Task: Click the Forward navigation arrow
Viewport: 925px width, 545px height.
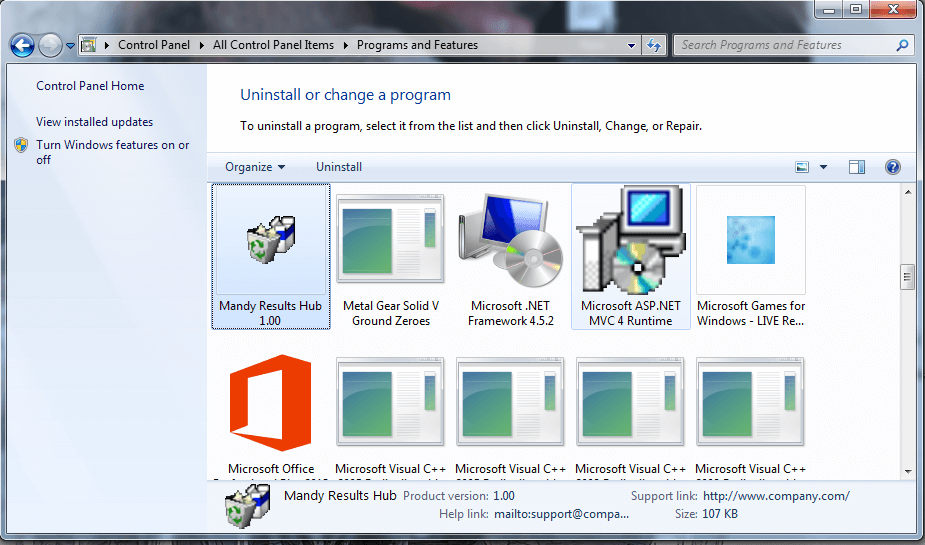Action: [x=50, y=45]
